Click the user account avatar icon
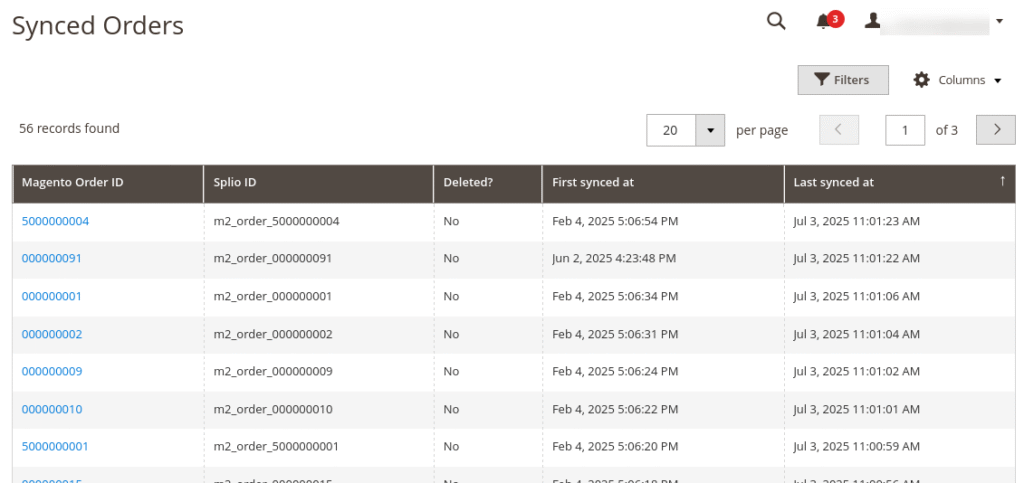The image size is (1024, 483). pos(873,21)
